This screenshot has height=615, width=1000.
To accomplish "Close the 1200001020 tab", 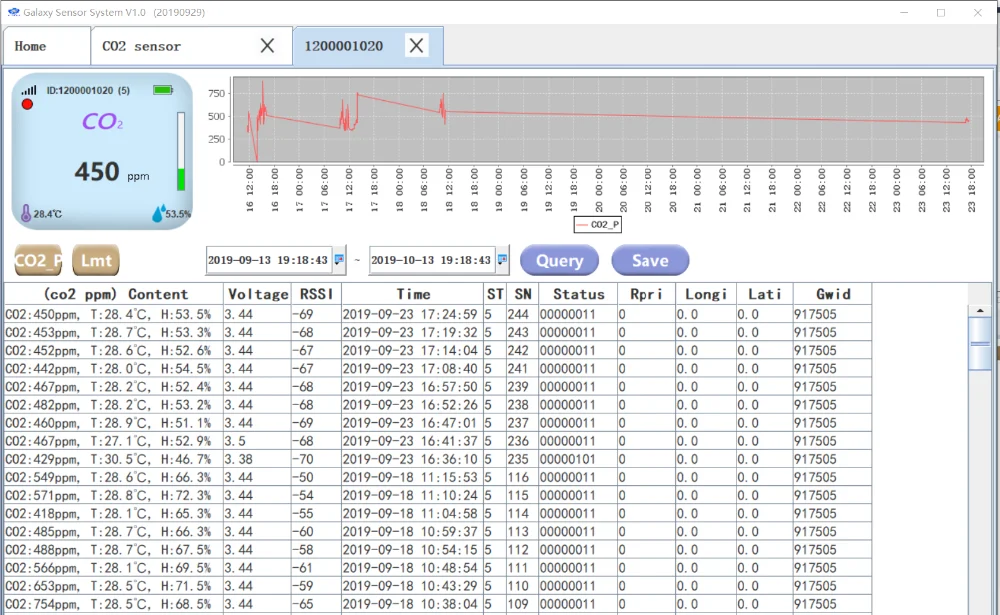I will tap(417, 46).
